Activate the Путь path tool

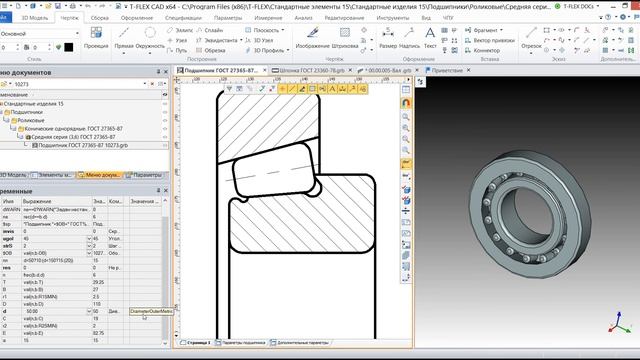coord(178,50)
